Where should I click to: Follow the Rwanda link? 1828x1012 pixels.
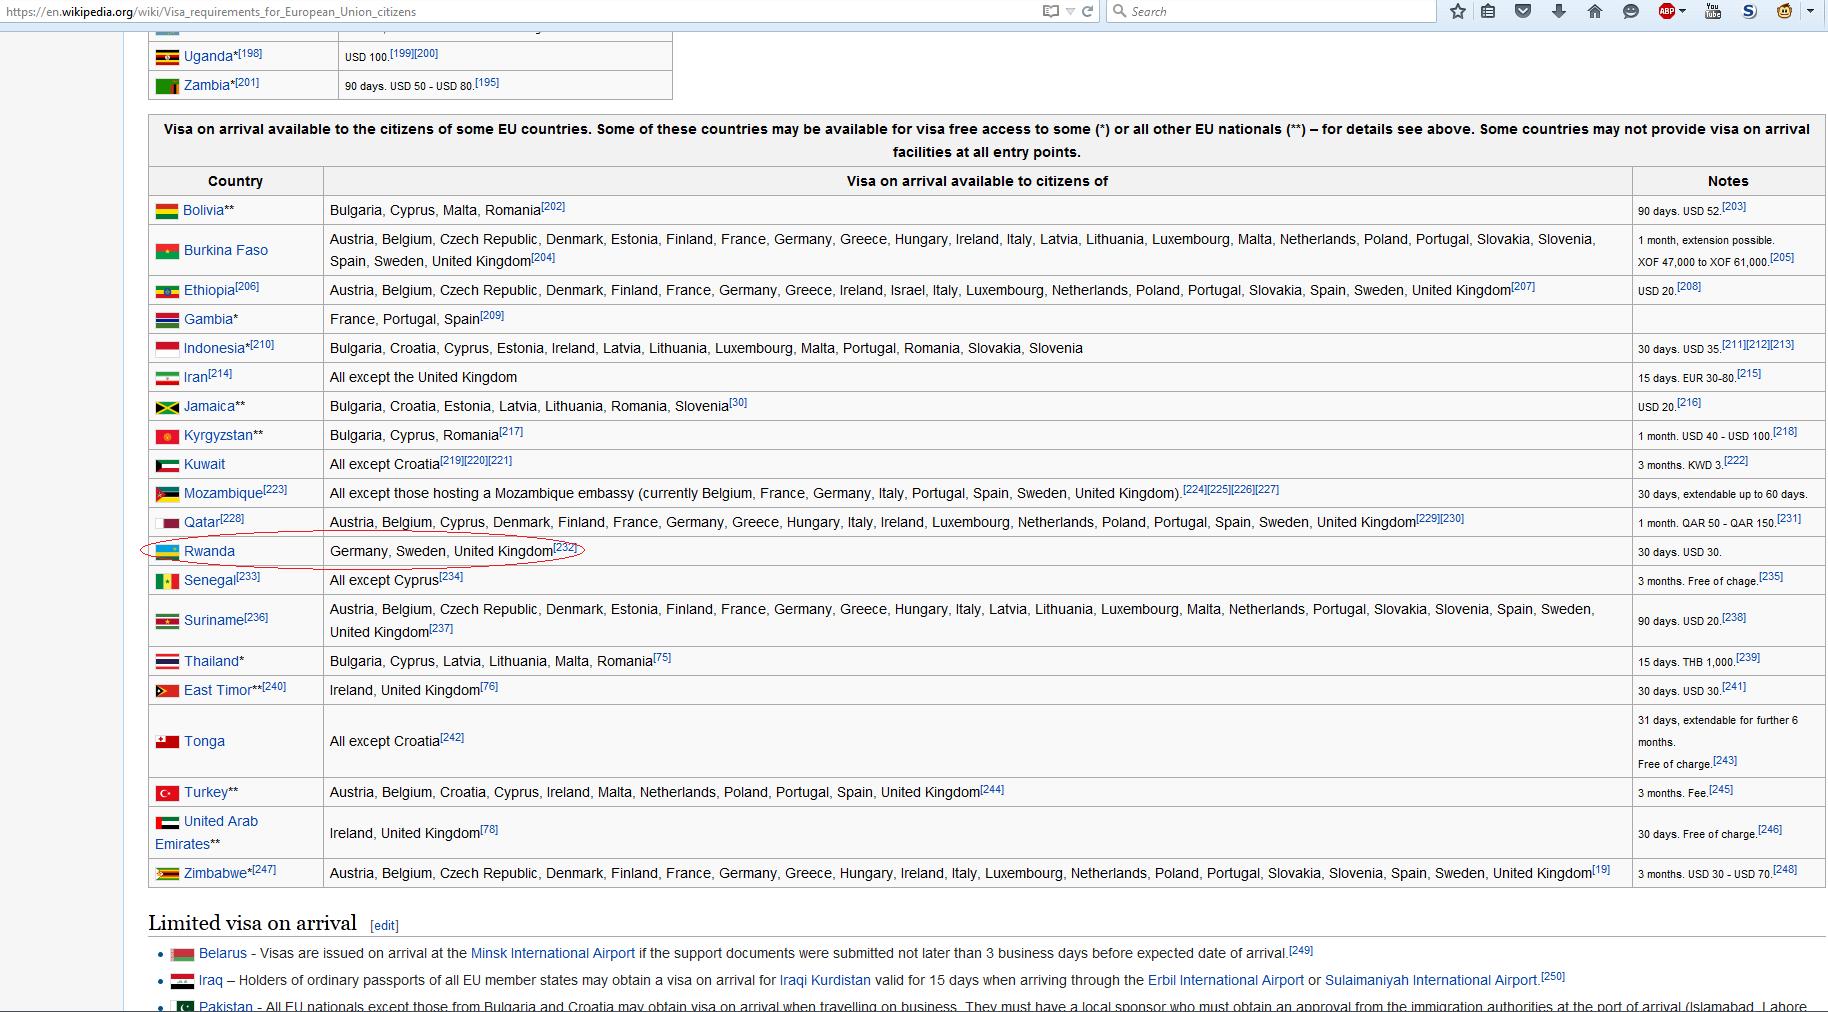[209, 551]
